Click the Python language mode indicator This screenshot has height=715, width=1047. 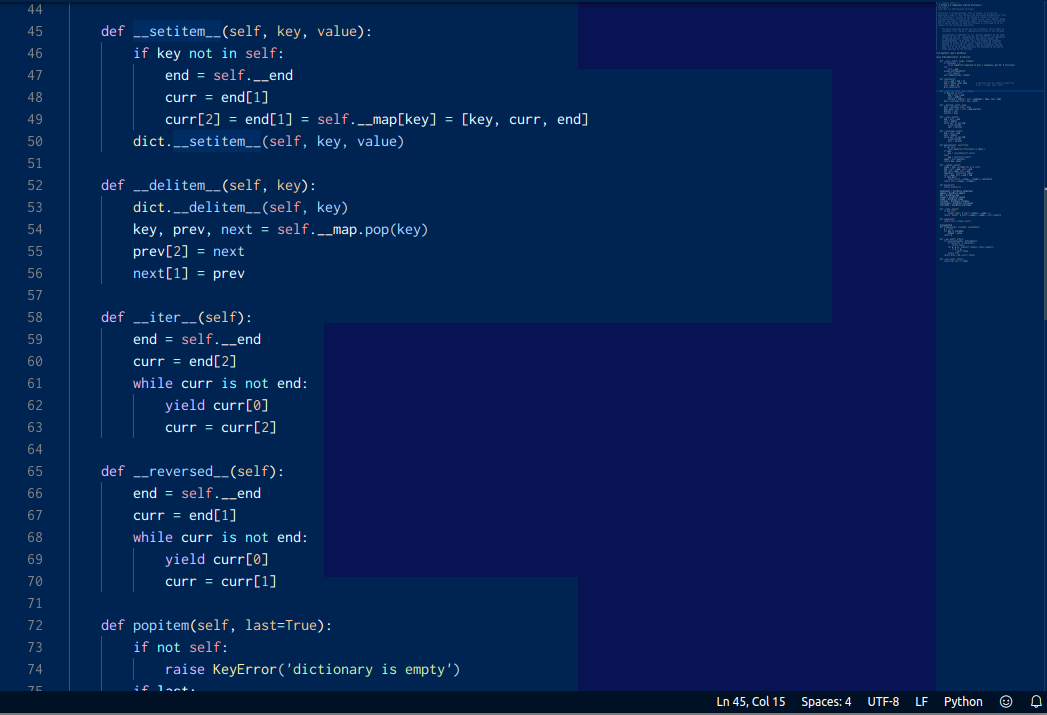click(x=962, y=701)
